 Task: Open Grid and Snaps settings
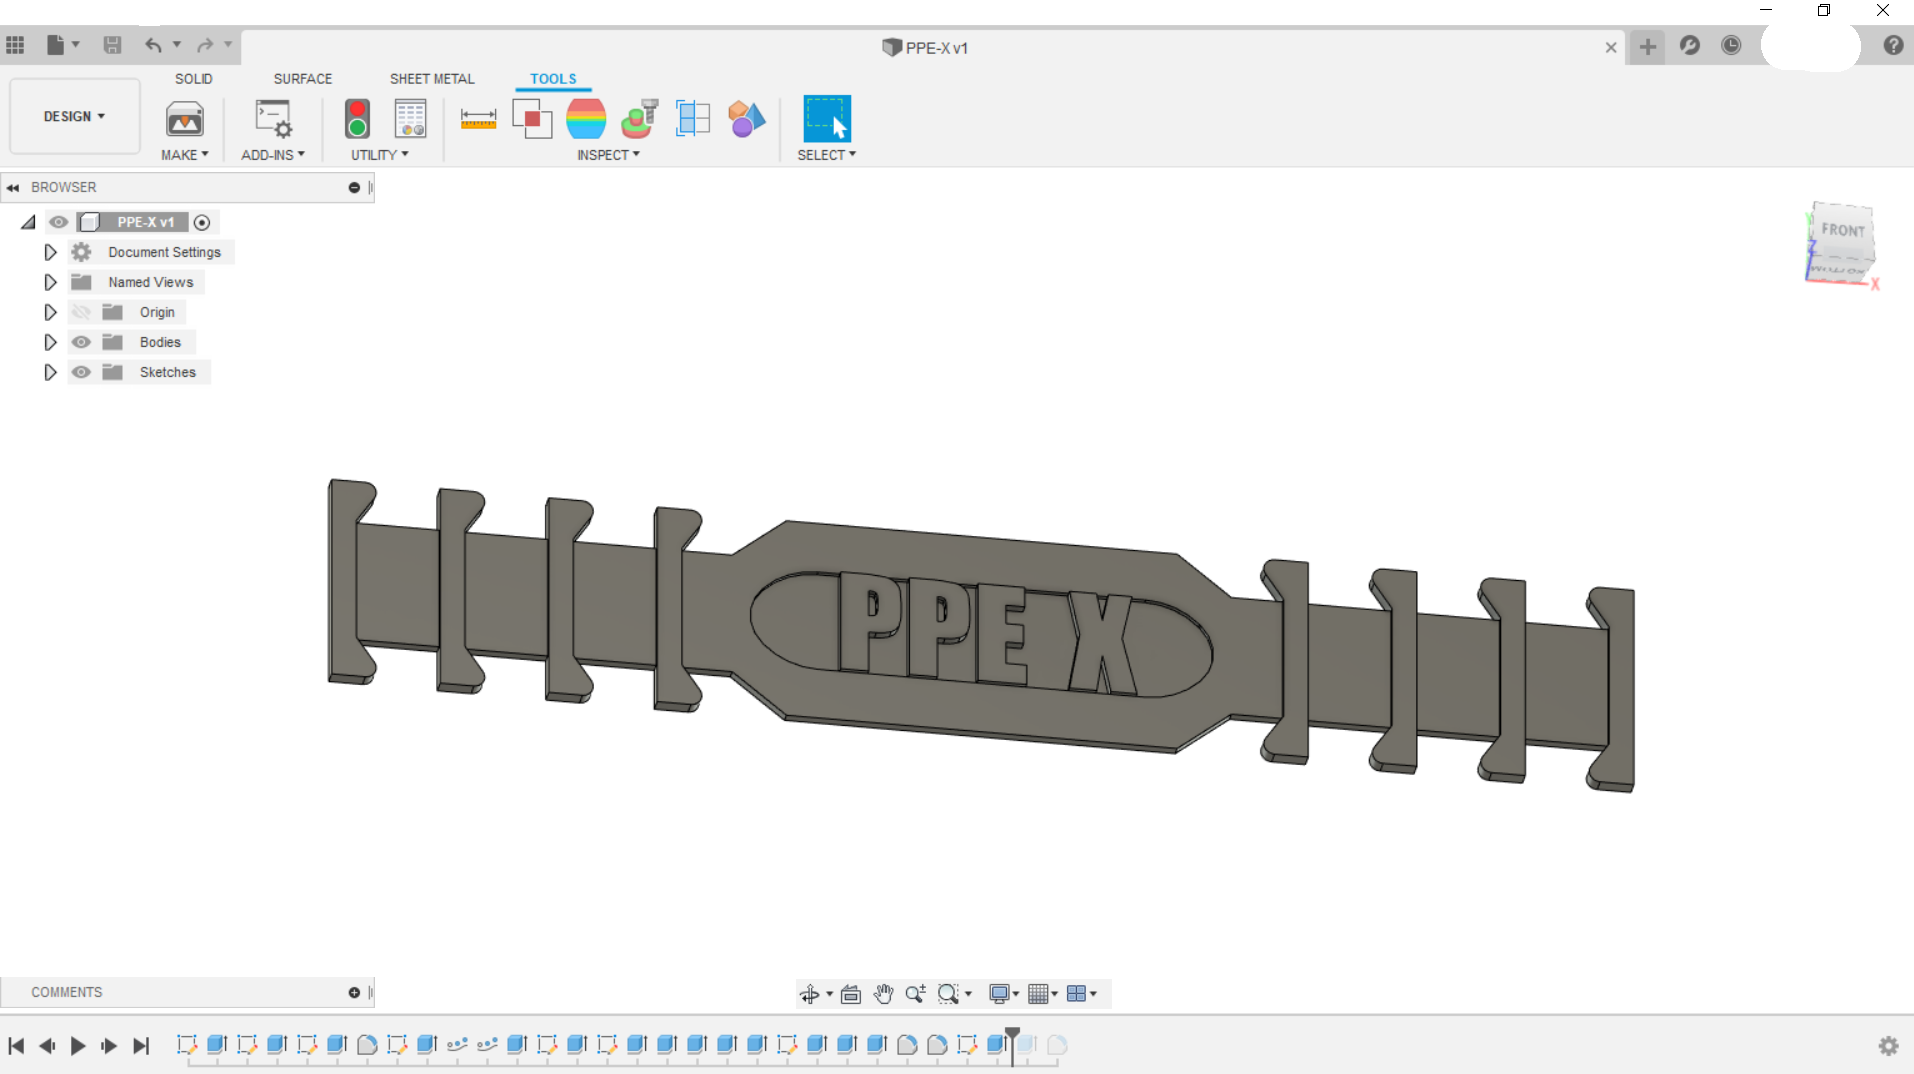coord(1038,994)
